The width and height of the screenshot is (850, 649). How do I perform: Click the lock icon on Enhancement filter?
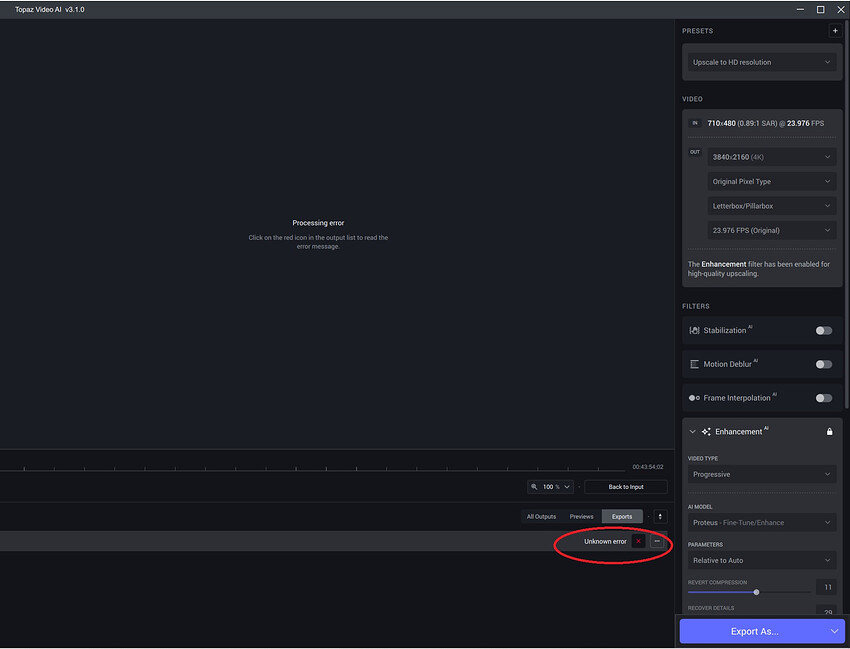(x=829, y=432)
